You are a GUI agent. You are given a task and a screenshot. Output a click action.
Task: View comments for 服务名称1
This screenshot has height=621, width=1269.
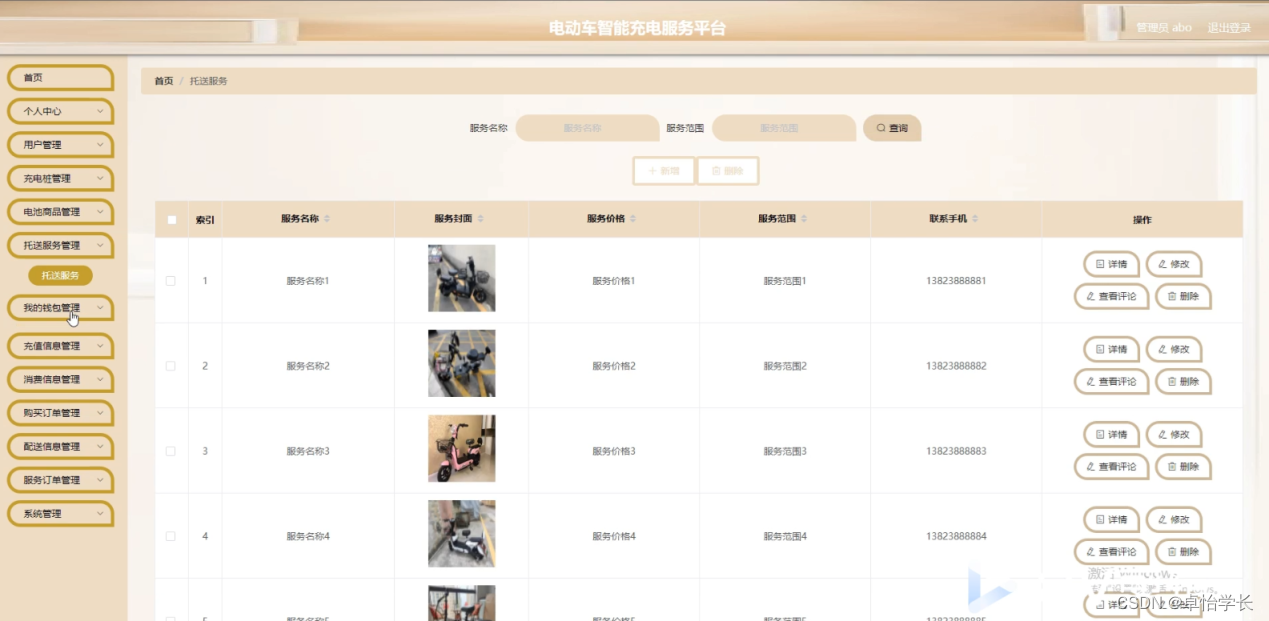point(1111,297)
